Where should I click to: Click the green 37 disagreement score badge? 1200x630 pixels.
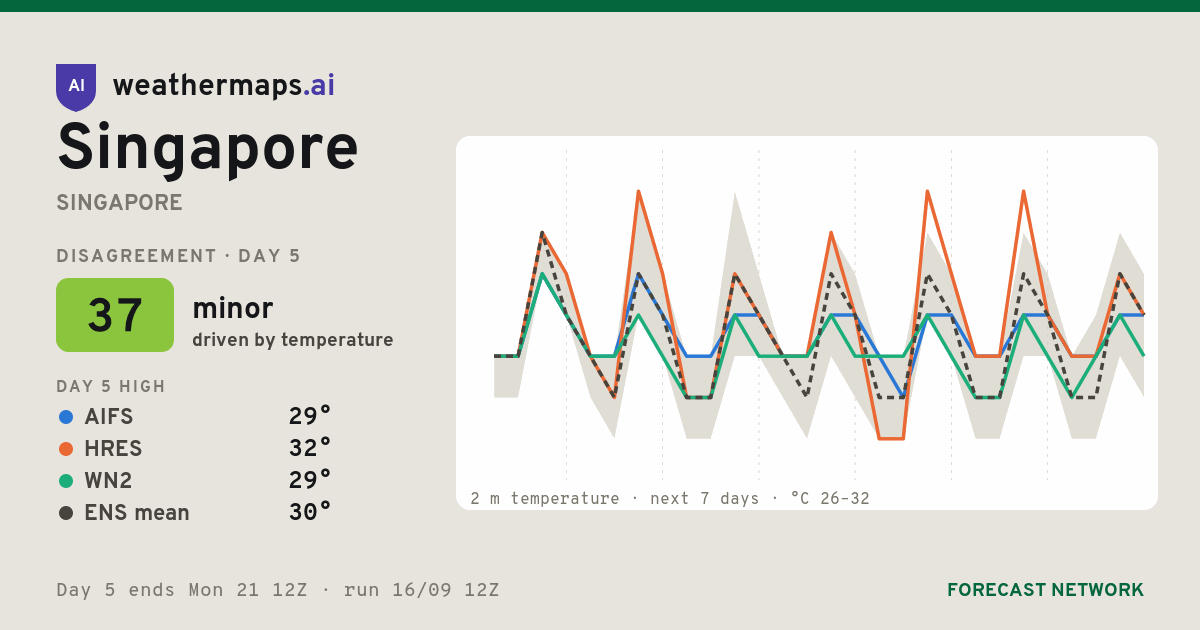point(115,315)
